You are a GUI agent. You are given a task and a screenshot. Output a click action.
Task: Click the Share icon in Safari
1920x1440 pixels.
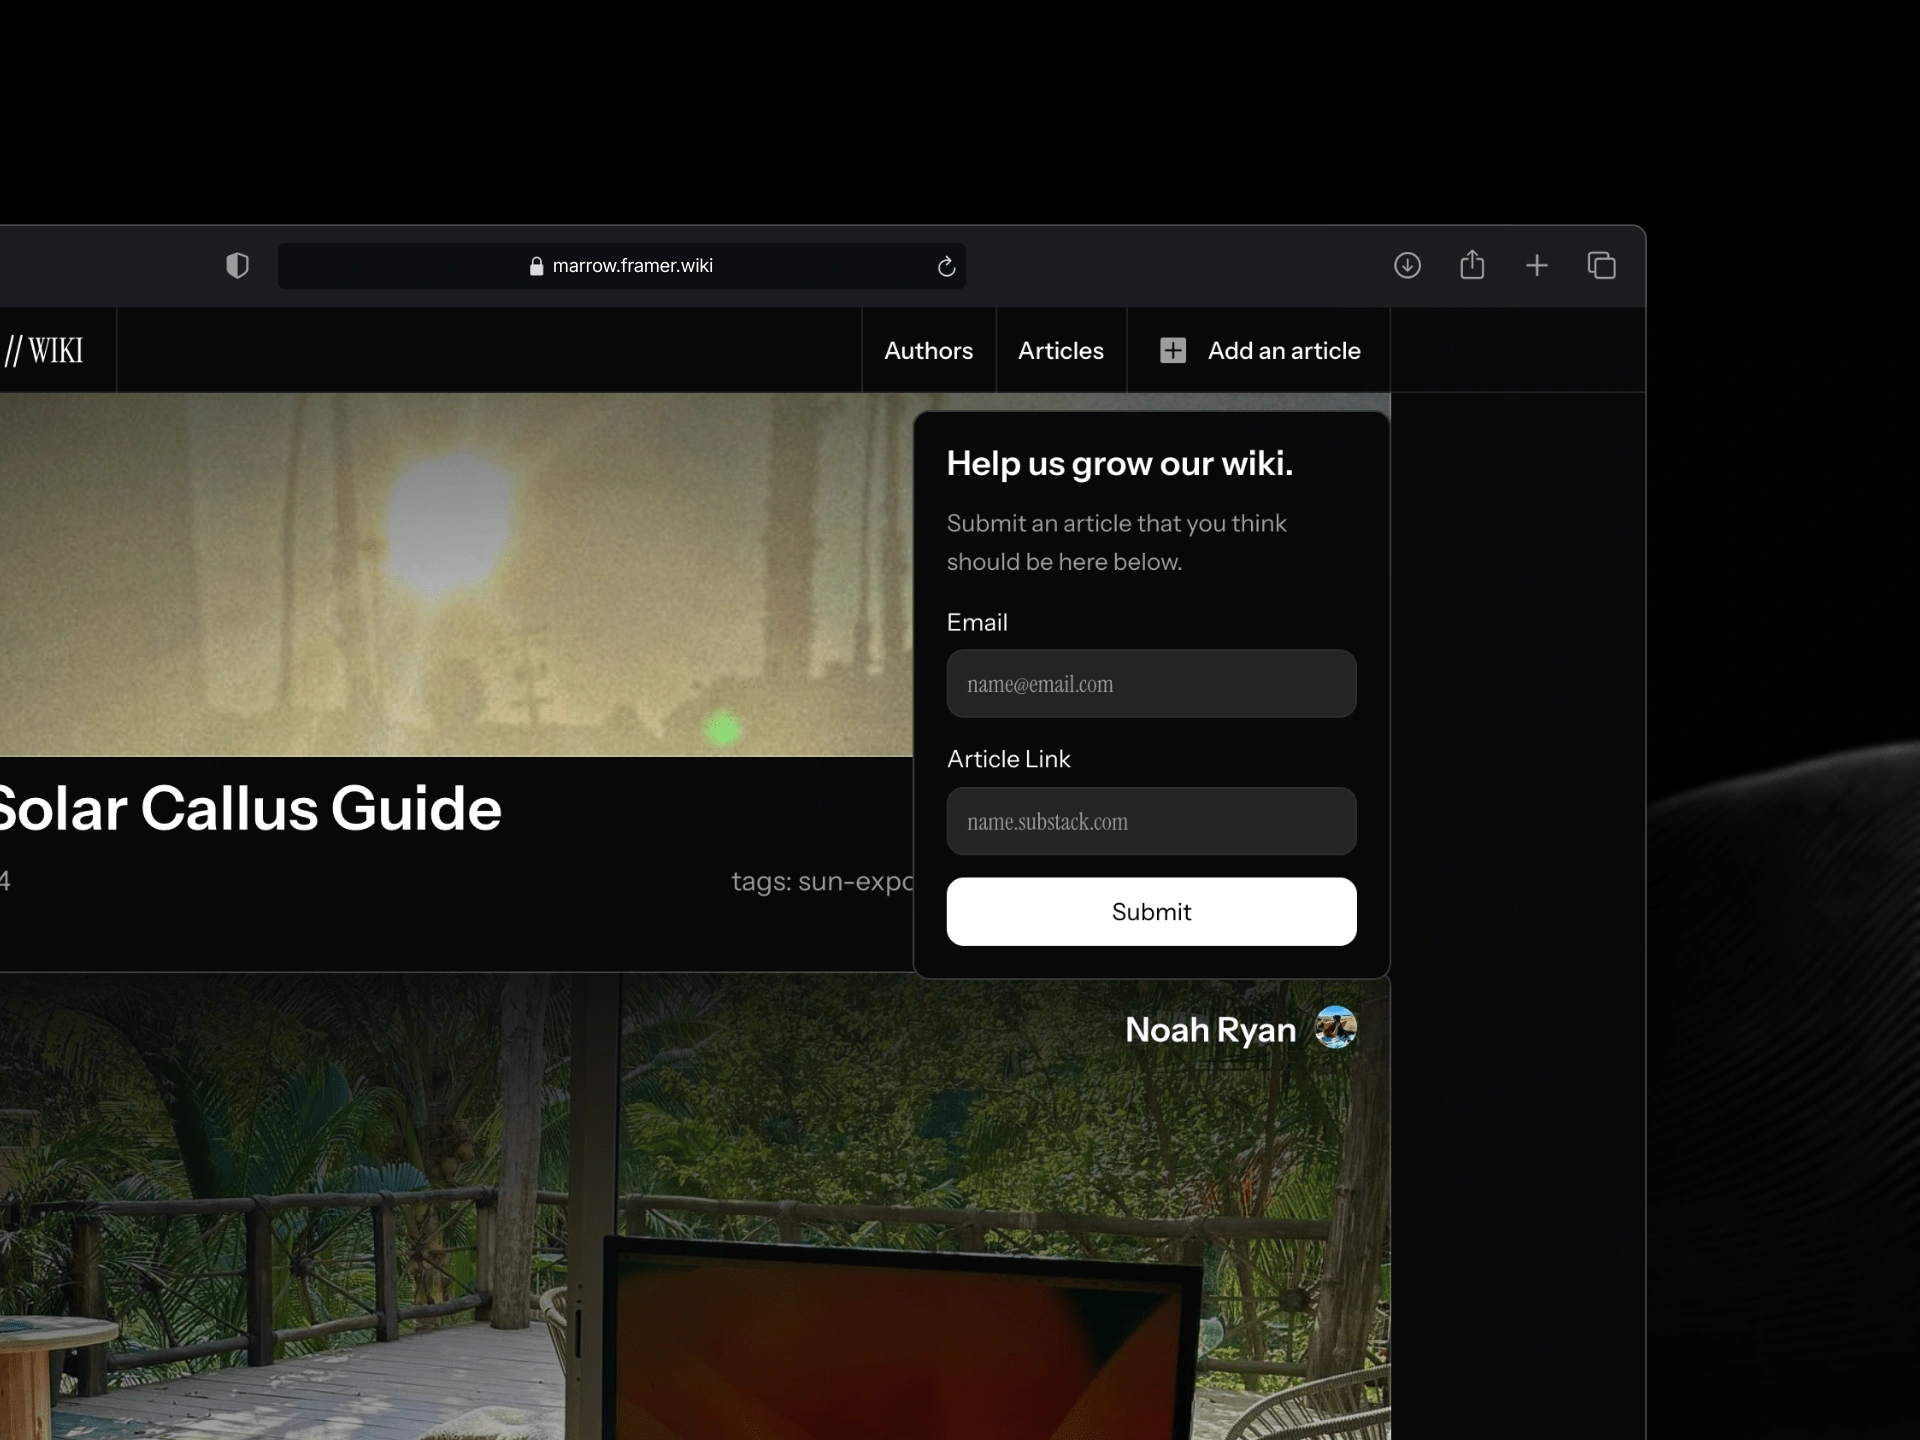click(1472, 265)
